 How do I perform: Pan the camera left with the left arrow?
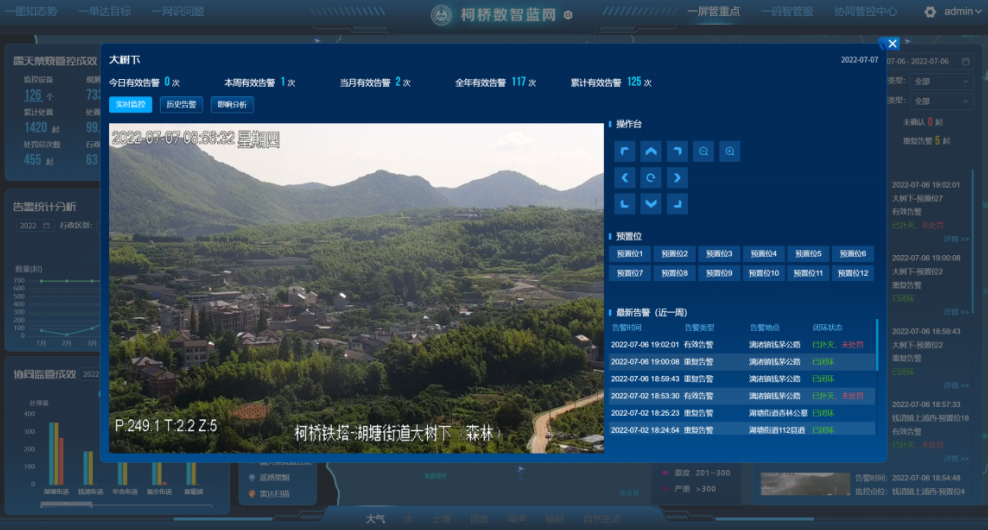[x=625, y=178]
